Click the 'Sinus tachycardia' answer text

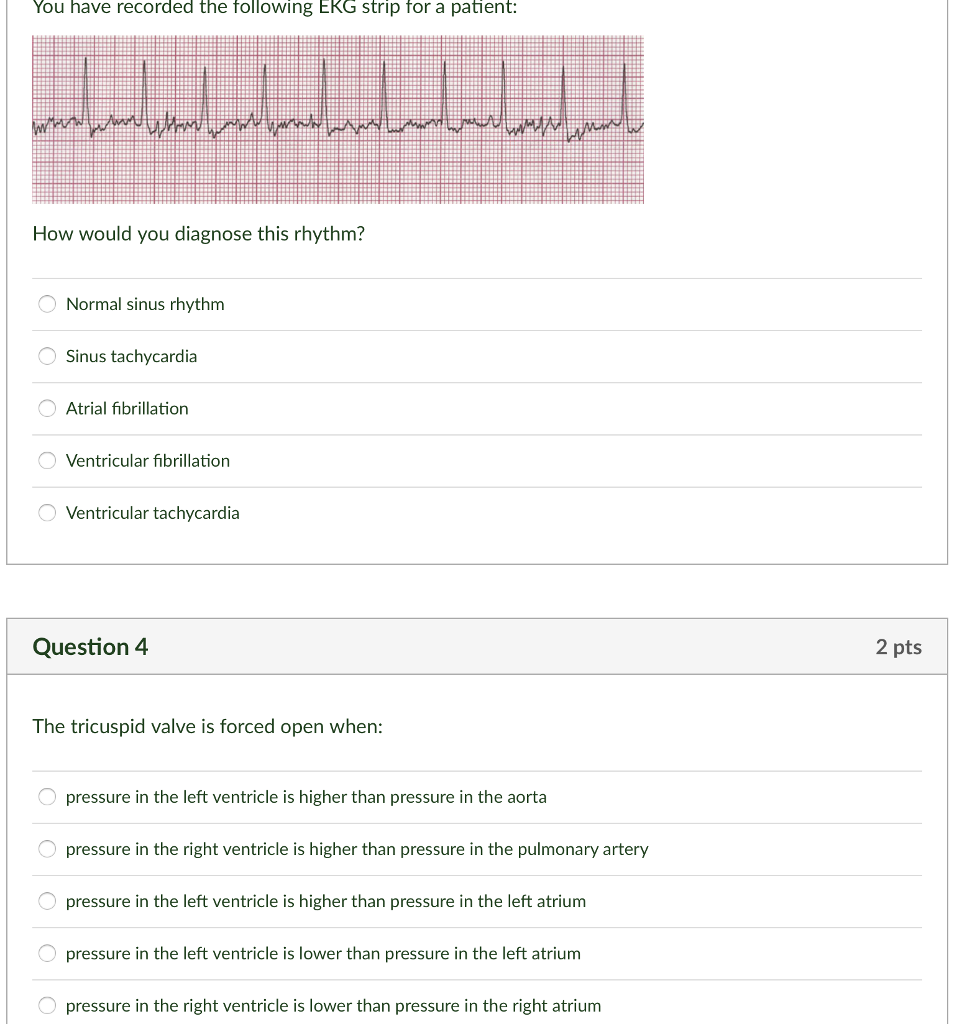(132, 356)
